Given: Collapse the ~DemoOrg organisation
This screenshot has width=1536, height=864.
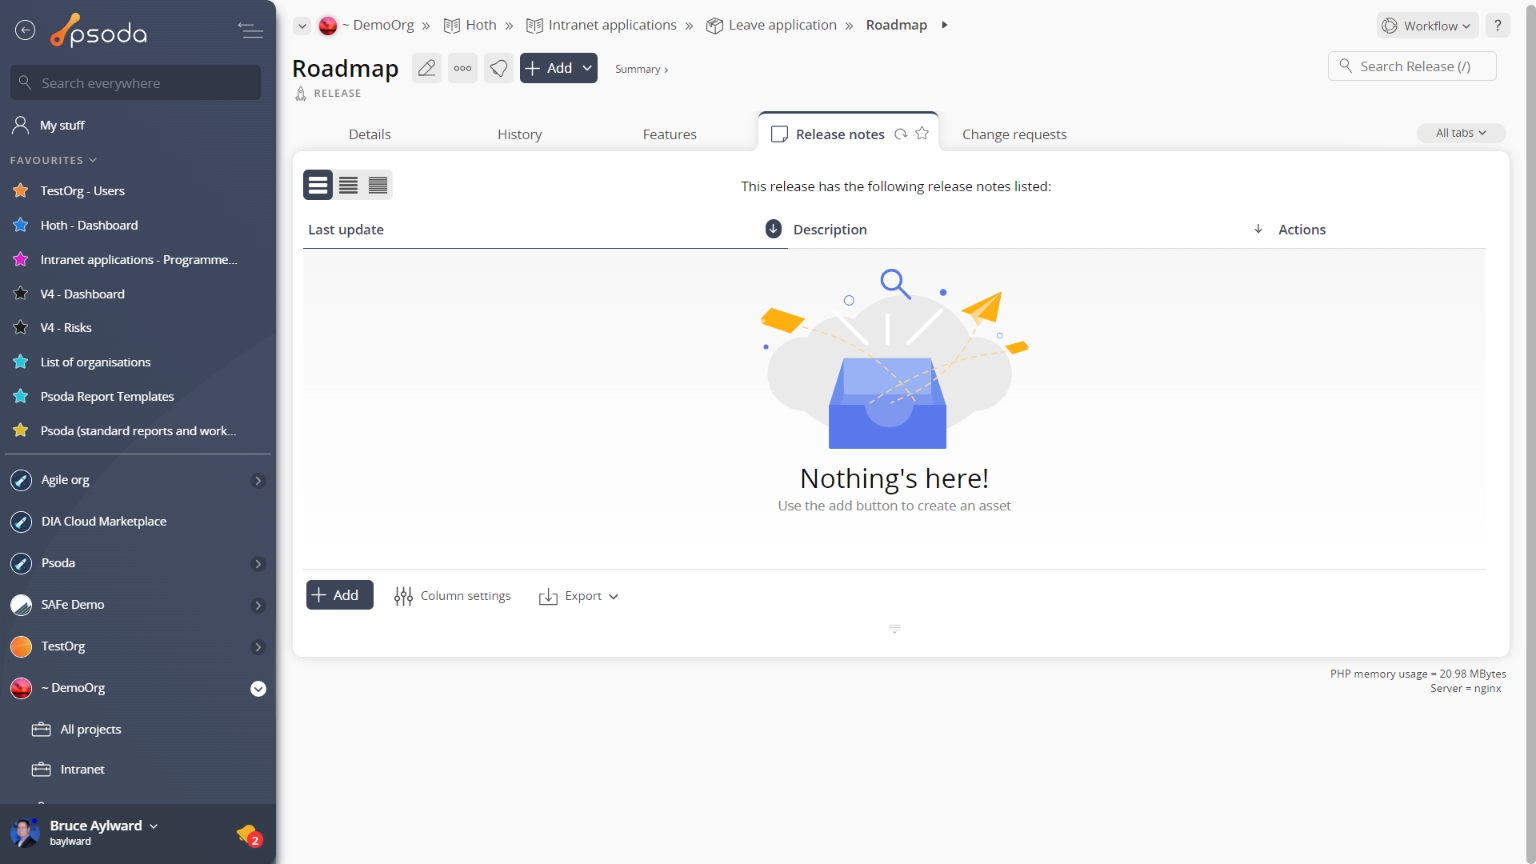Looking at the screenshot, I should [x=258, y=689].
